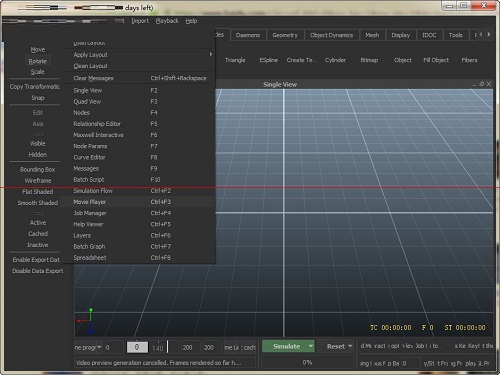Select Layers menu entry
Viewport: 500px width, 375px height.
coord(139,236)
